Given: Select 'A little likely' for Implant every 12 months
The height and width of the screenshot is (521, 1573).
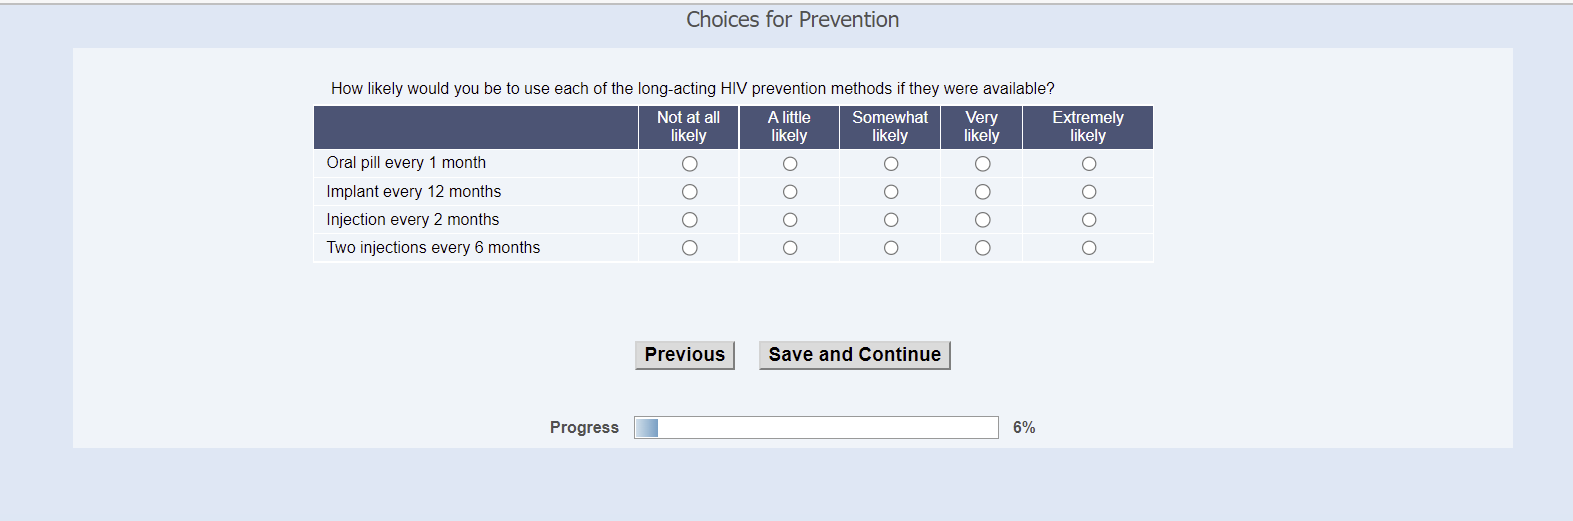Looking at the screenshot, I should 790,192.
